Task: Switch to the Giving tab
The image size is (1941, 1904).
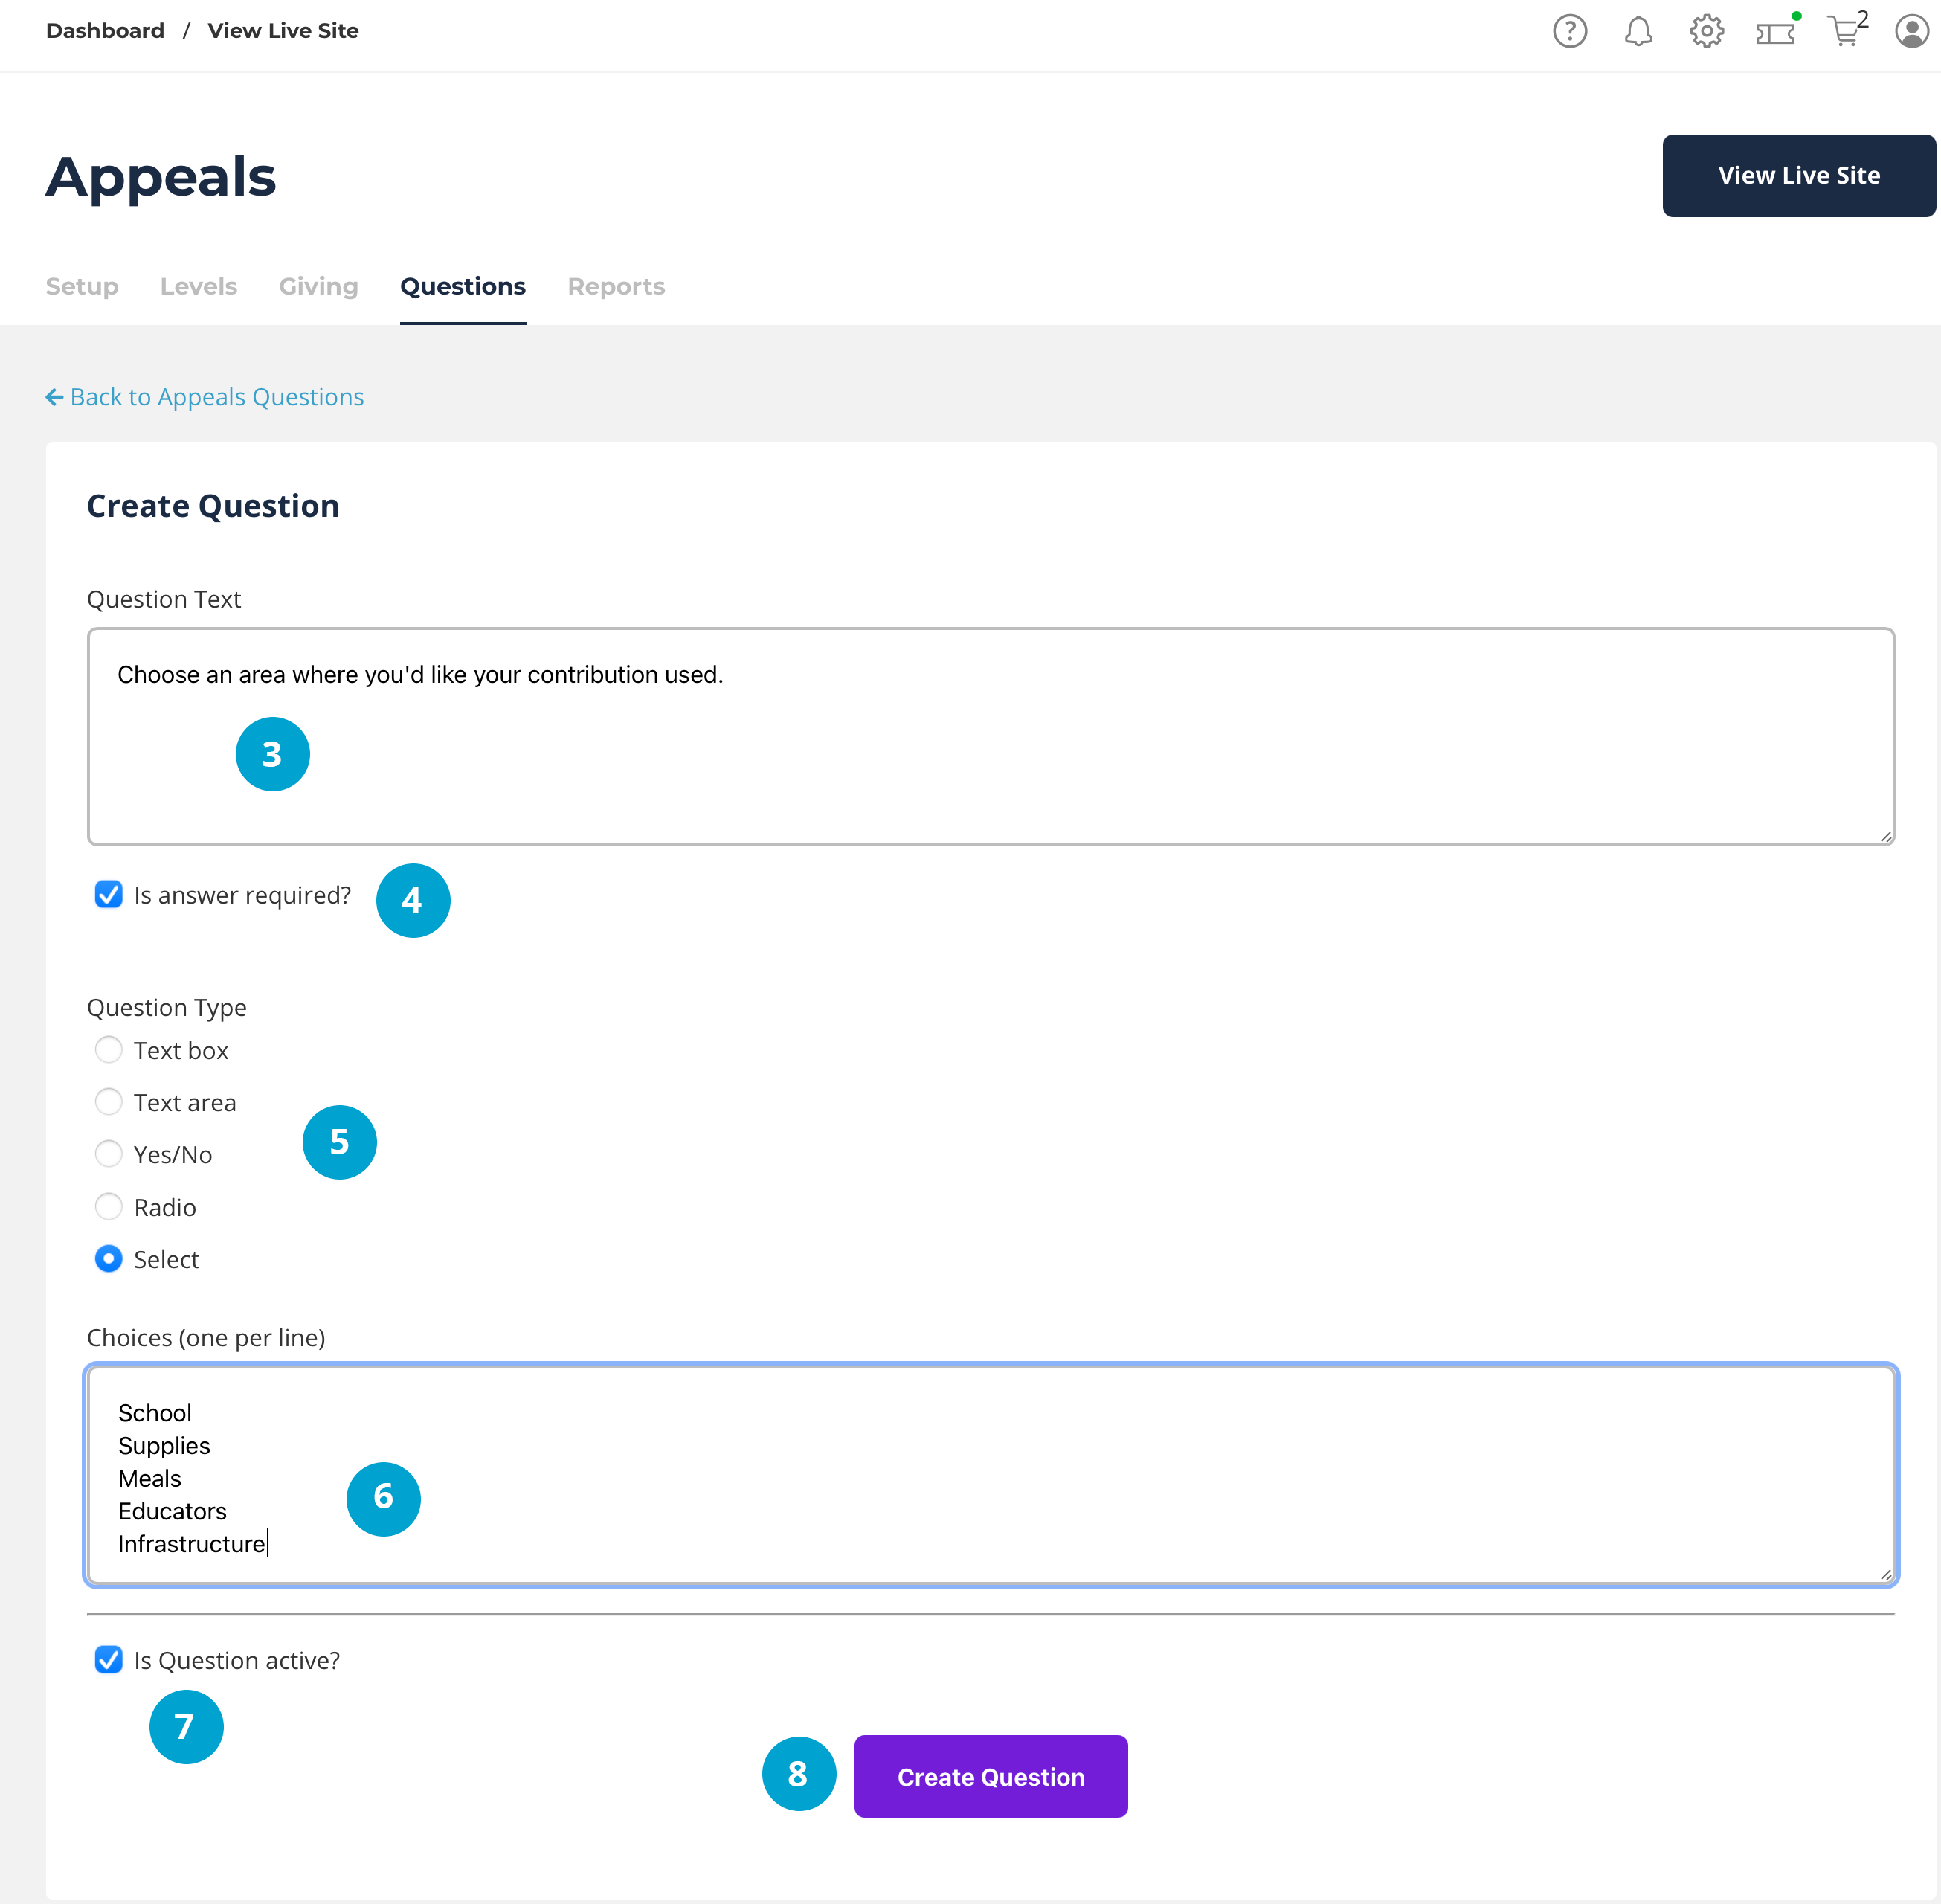Action: [318, 286]
